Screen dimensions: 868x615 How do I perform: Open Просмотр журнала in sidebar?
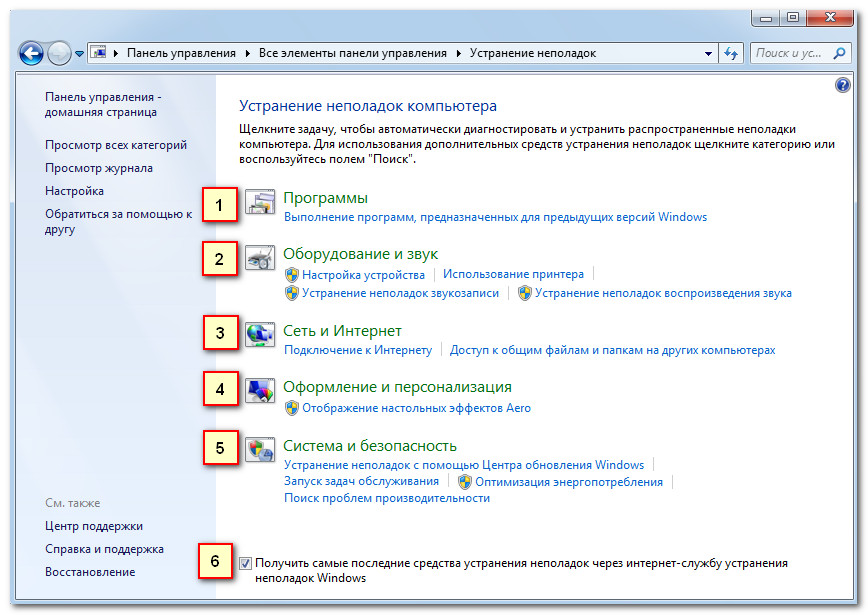pos(99,168)
